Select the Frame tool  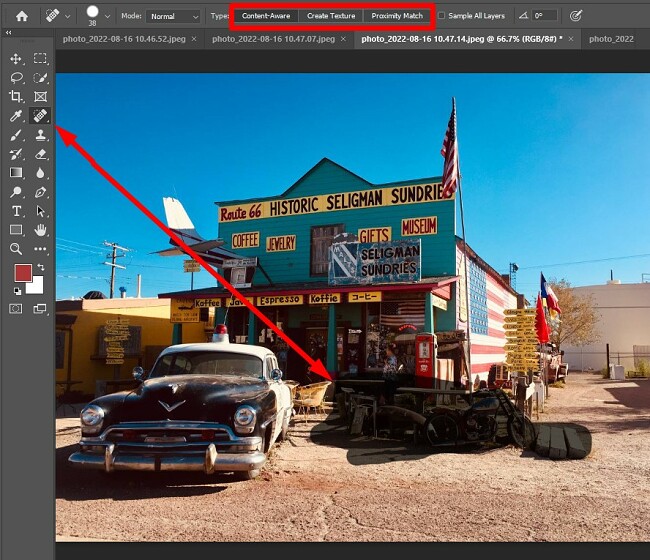(x=40, y=97)
